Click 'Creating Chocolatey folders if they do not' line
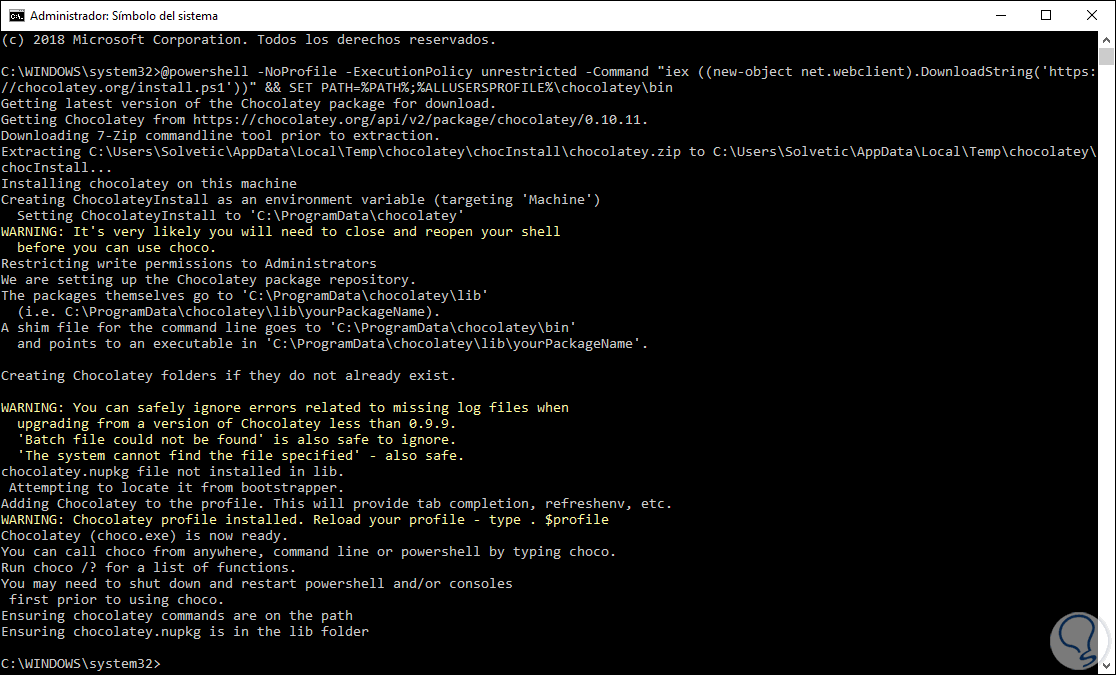 (228, 376)
